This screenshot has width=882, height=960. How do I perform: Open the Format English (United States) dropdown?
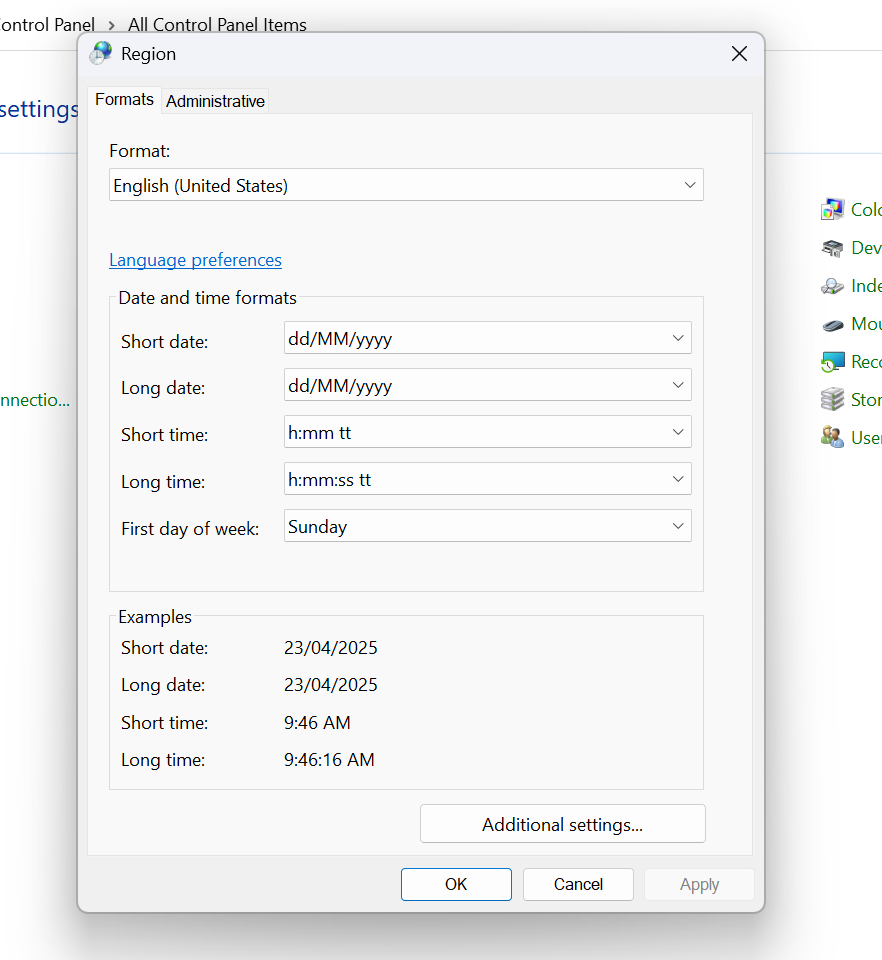coord(406,185)
